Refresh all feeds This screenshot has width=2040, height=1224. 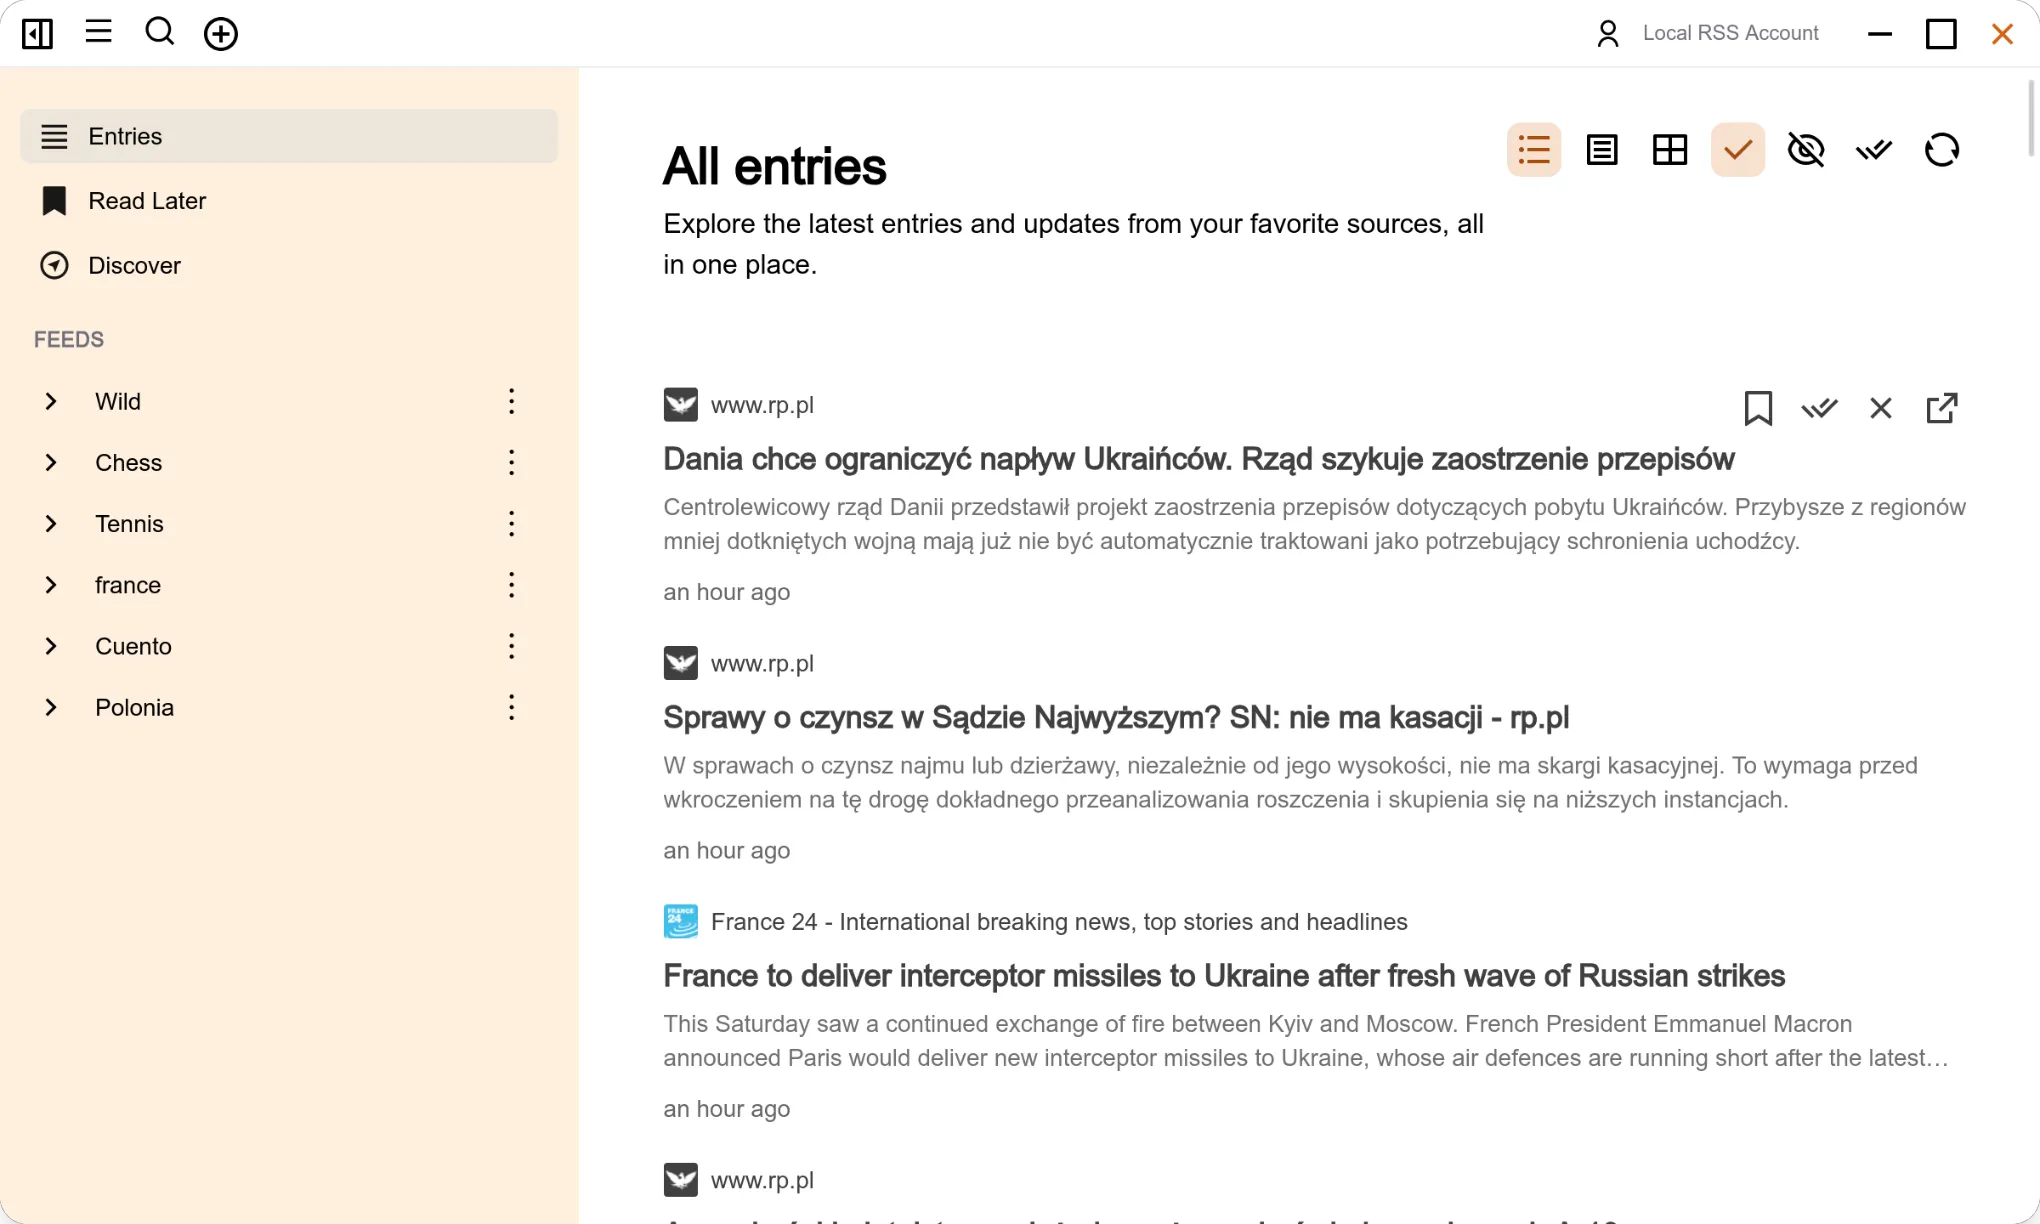tap(1941, 150)
